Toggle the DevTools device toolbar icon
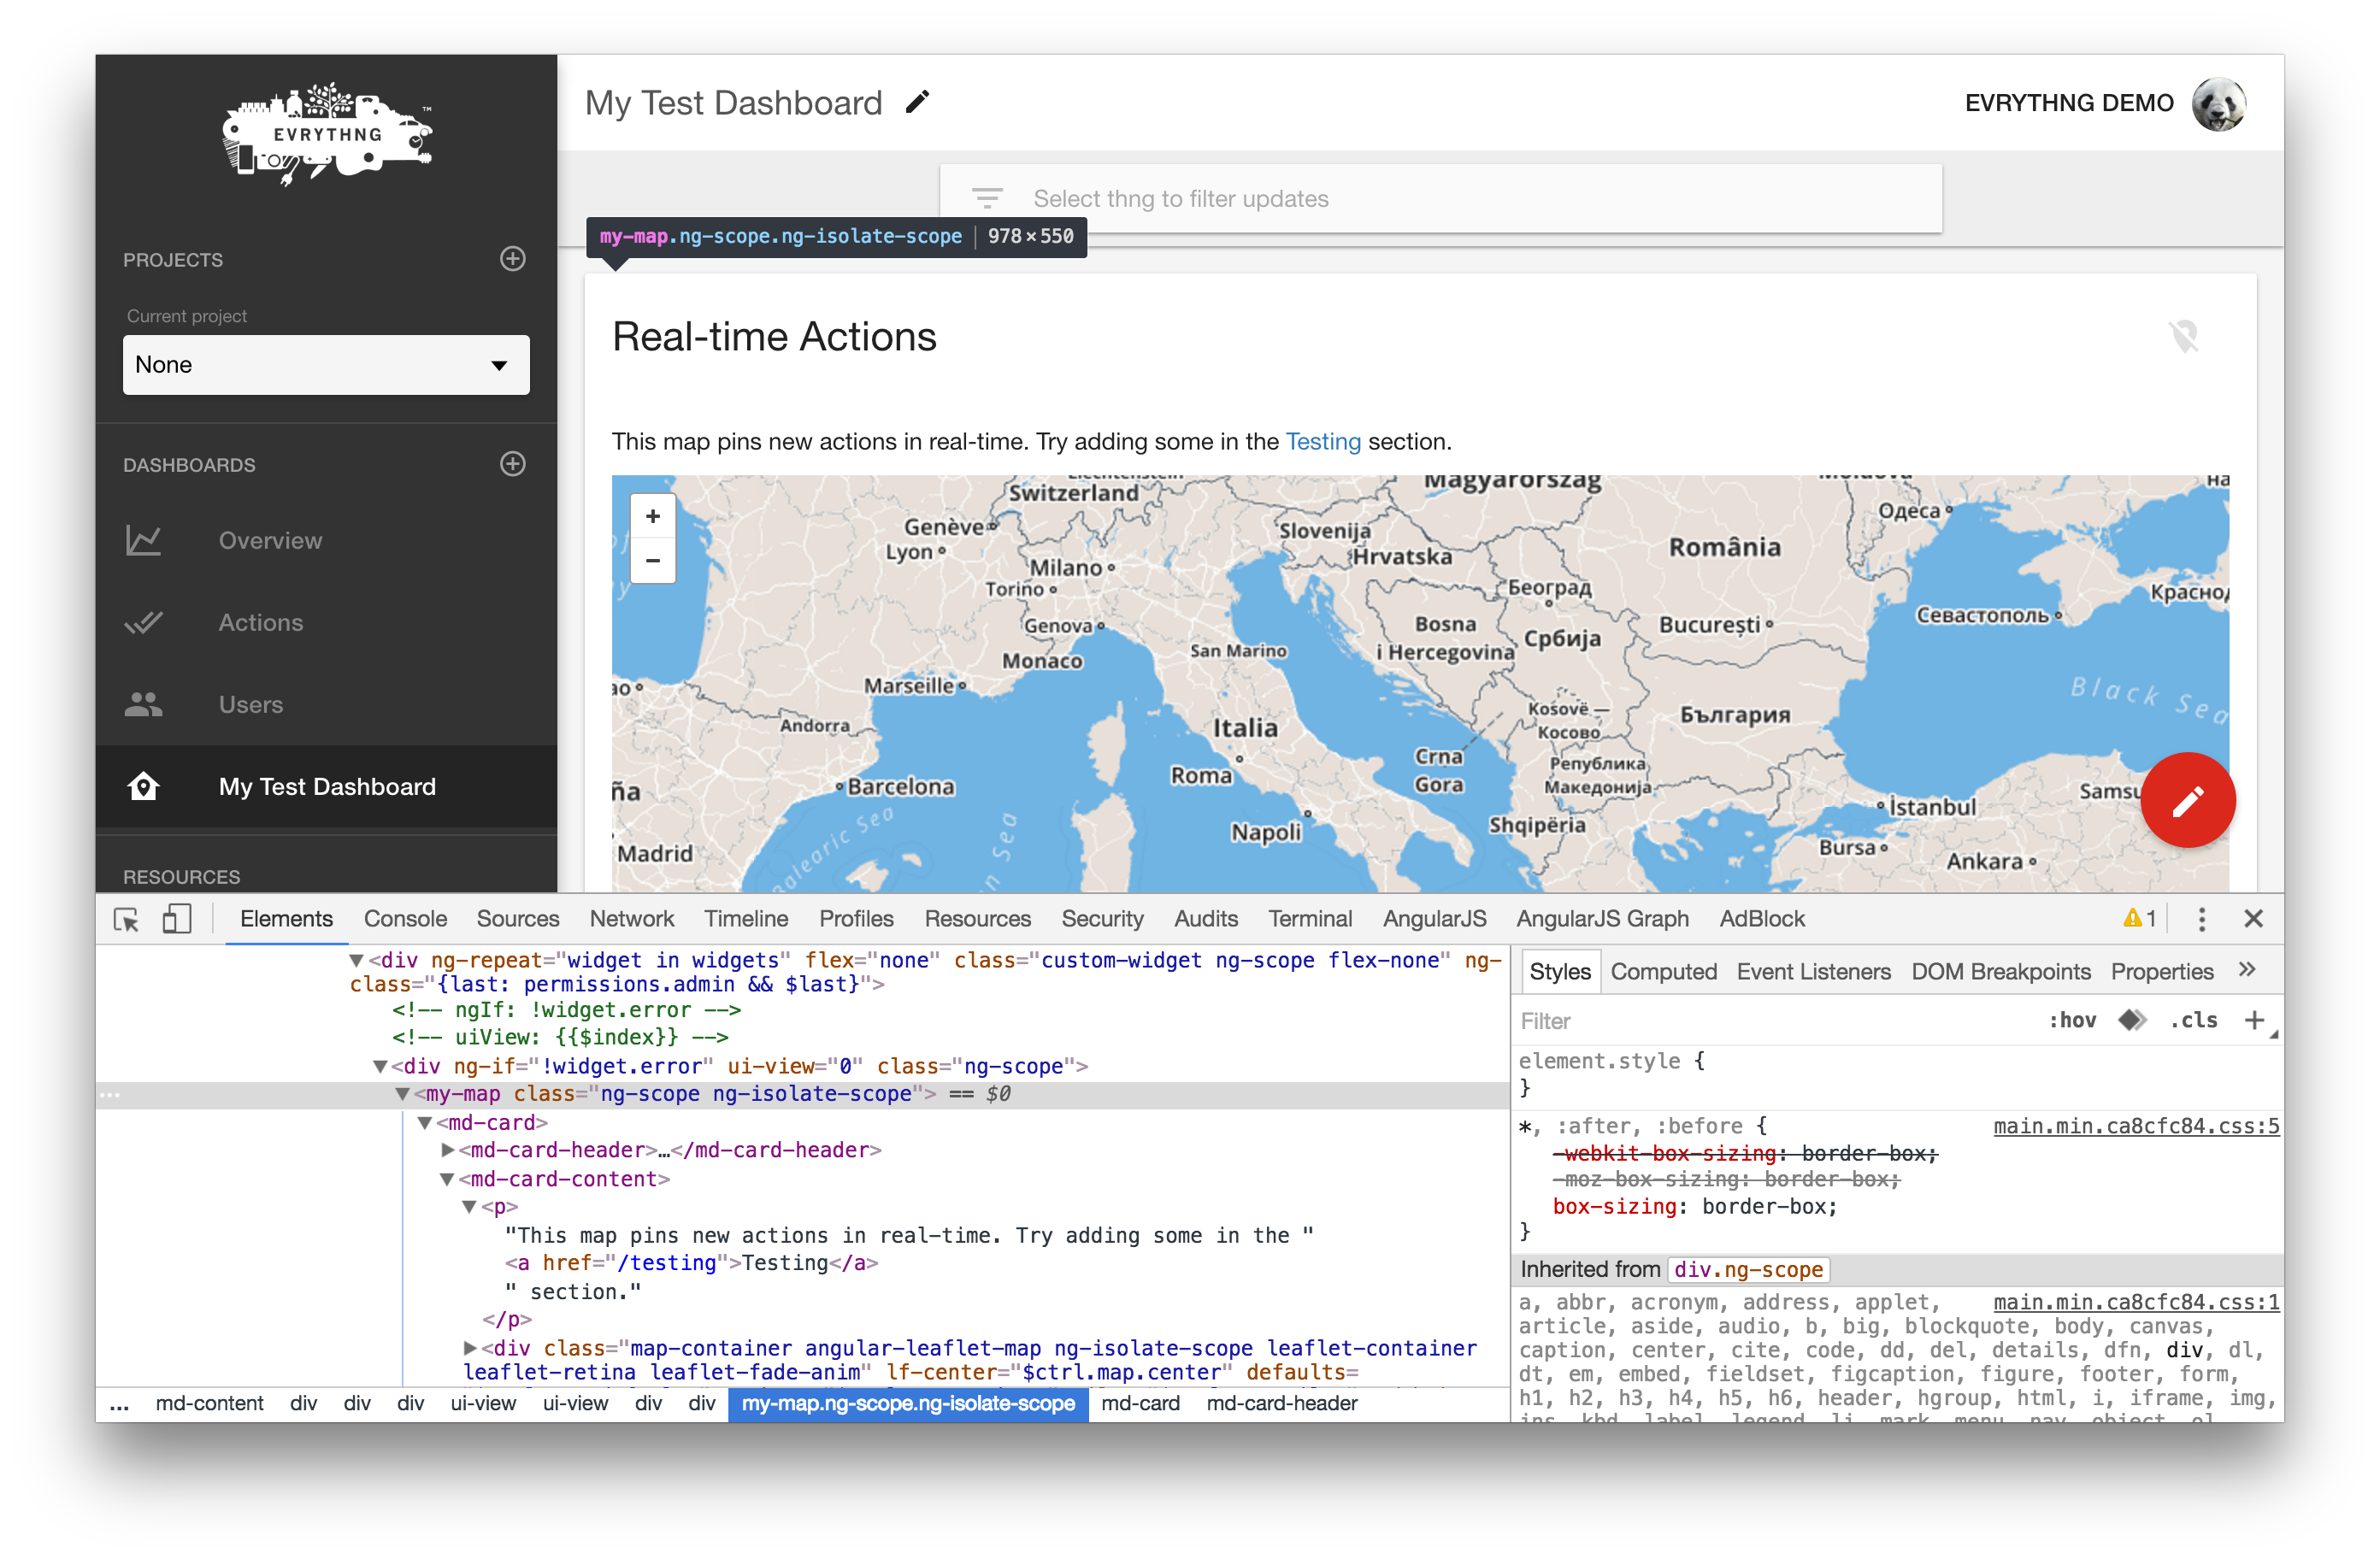Screen dimensions: 2380x1559 coord(176,919)
